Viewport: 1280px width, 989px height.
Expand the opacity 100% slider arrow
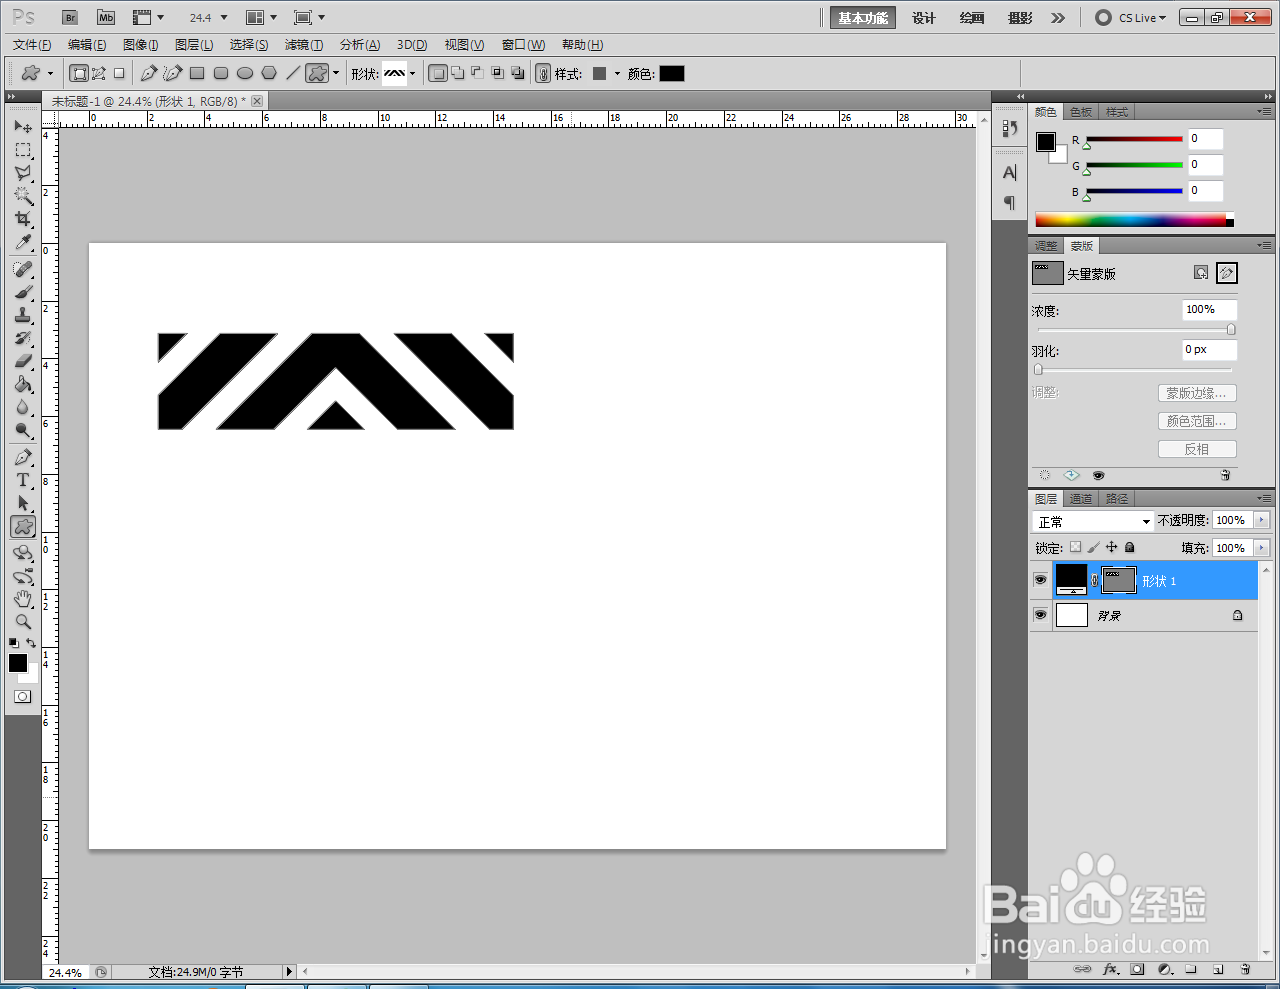point(1261,520)
